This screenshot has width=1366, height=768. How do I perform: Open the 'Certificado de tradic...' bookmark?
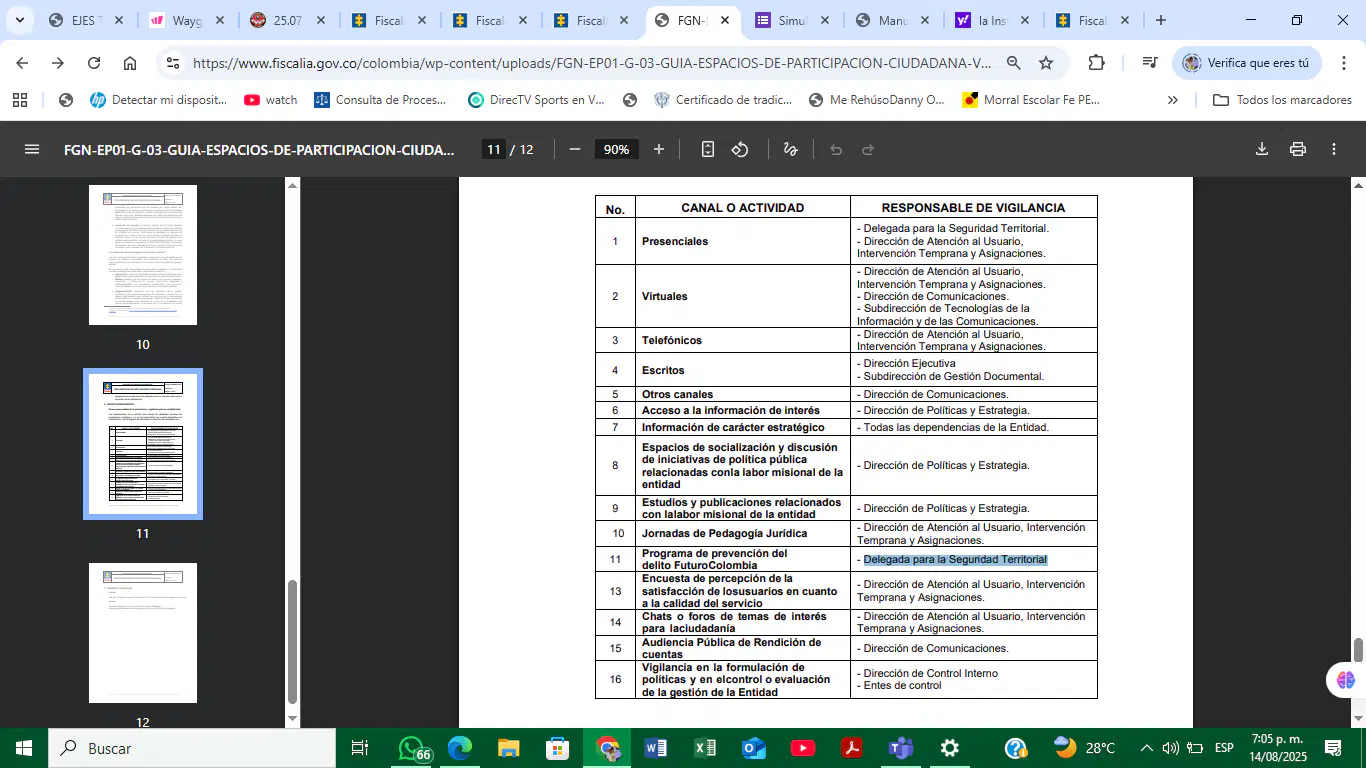pyautogui.click(x=722, y=100)
